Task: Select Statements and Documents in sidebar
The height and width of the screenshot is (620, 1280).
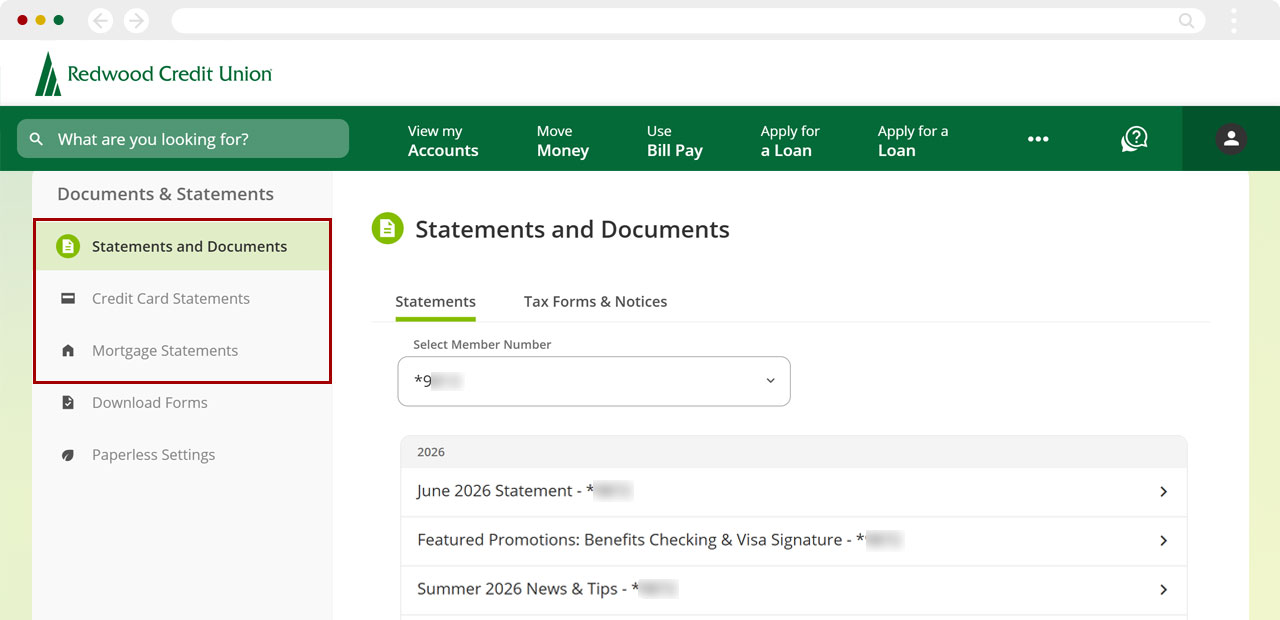Action: pyautogui.click(x=182, y=246)
